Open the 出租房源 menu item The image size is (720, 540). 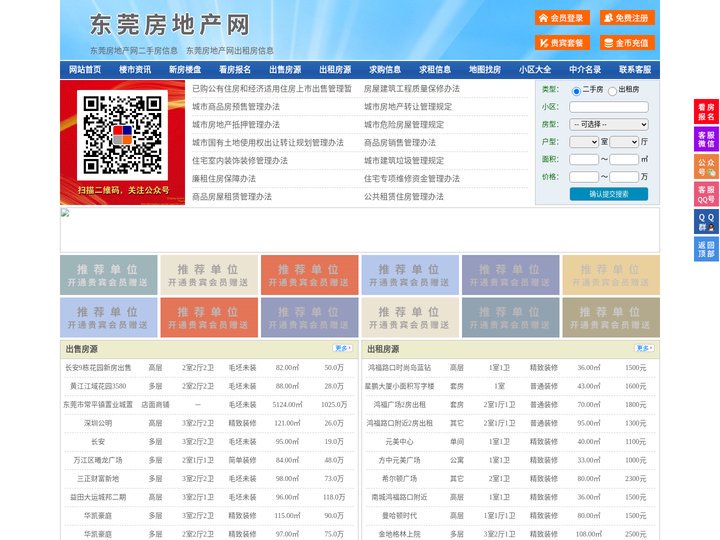(x=335, y=70)
